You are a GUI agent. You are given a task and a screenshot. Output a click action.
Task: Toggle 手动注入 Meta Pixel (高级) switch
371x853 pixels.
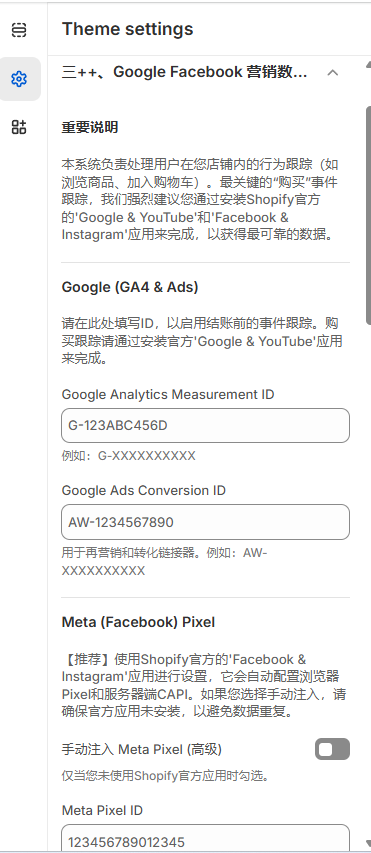332,750
